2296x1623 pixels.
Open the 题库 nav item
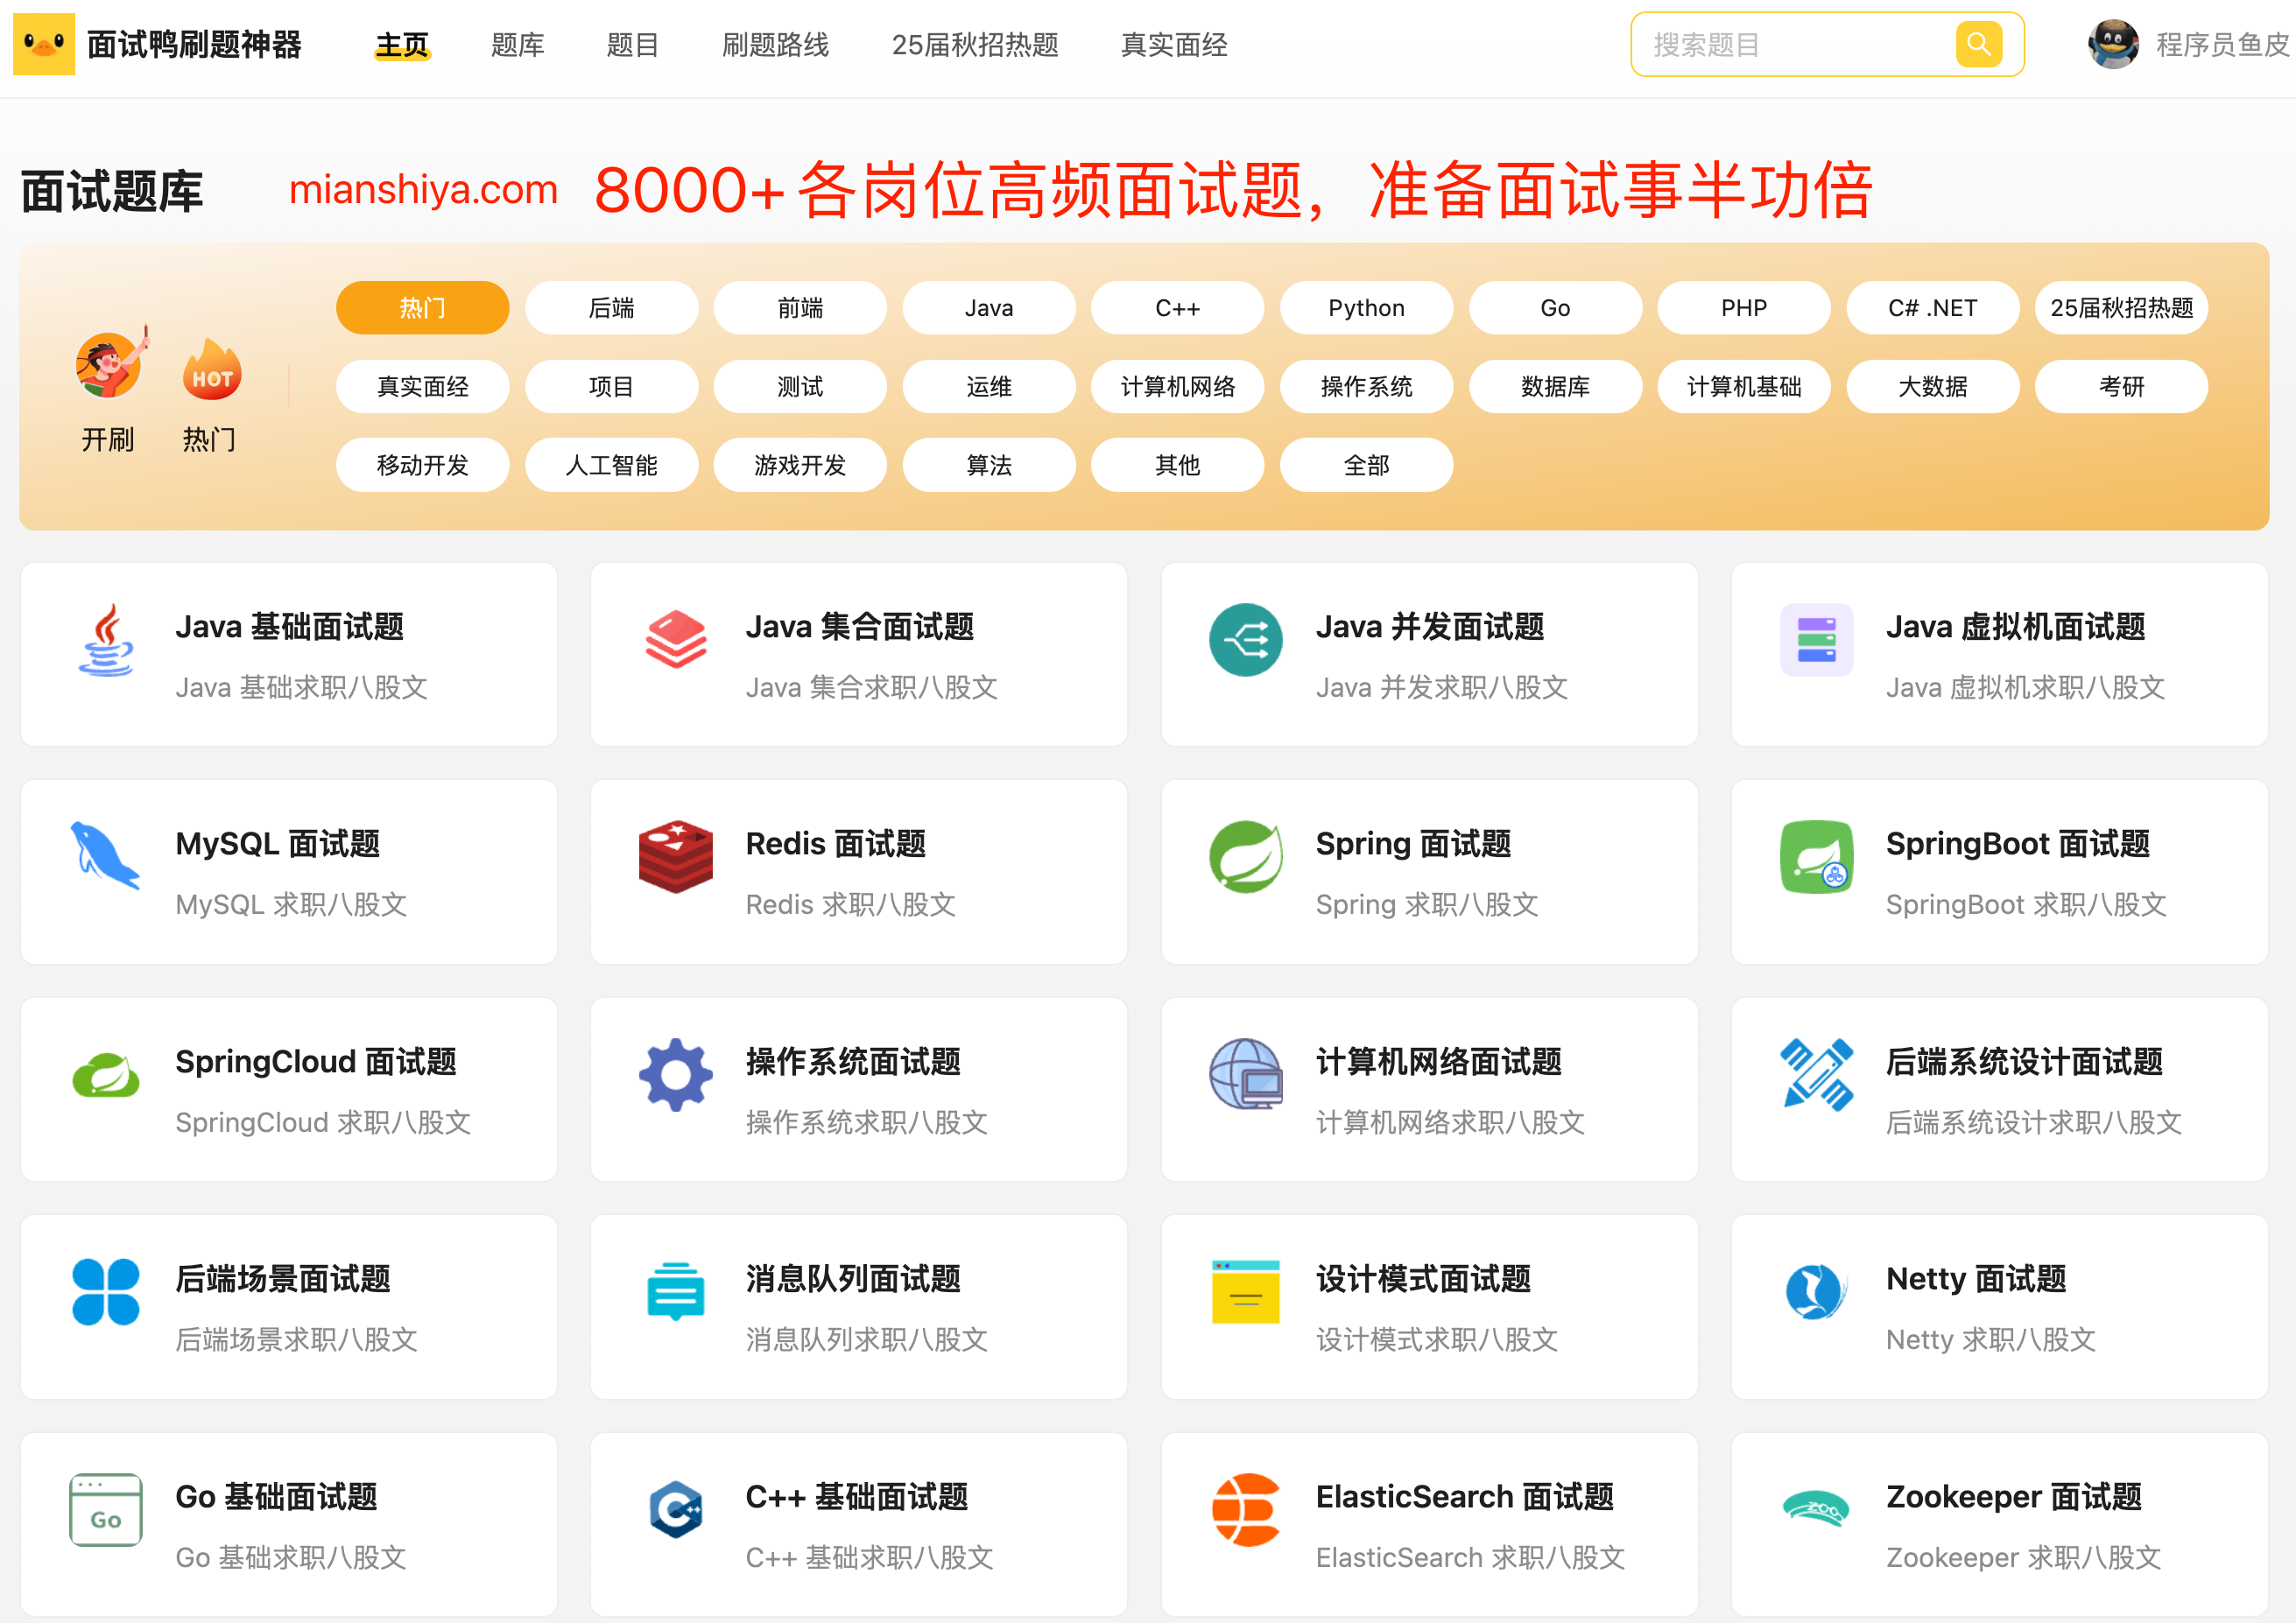517,45
